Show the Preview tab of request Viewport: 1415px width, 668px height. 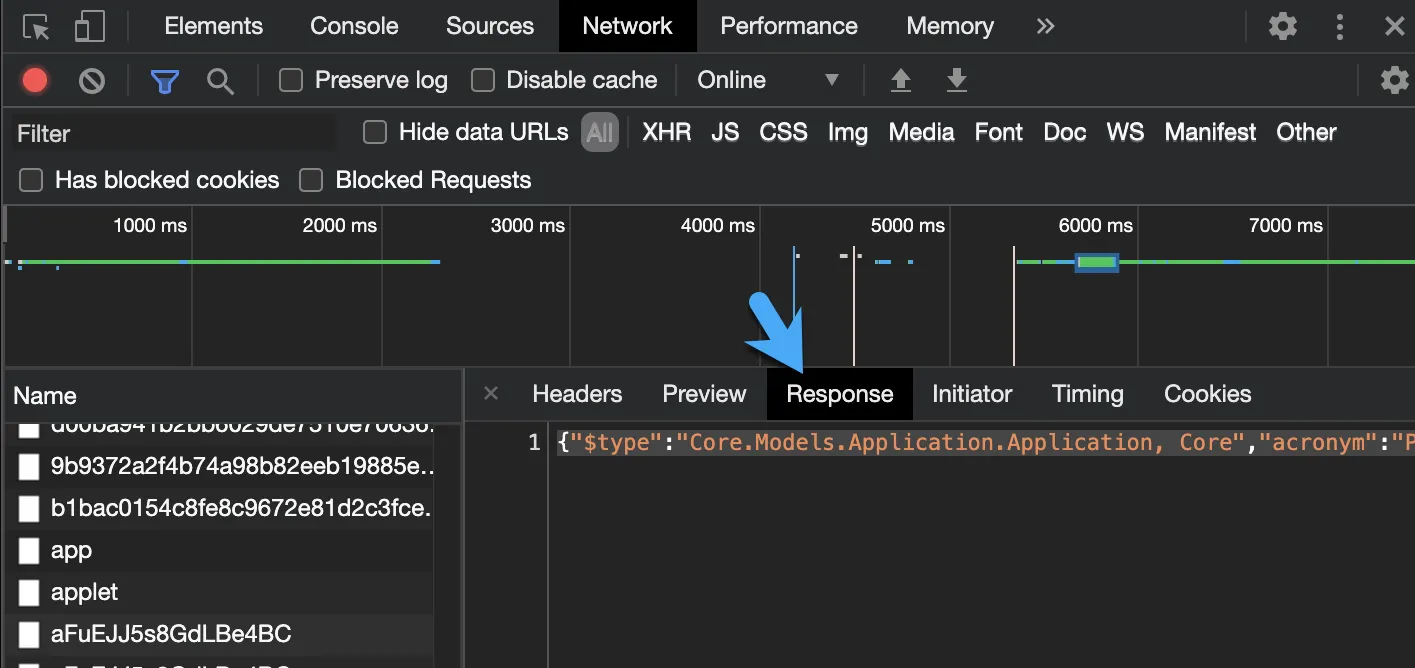point(704,394)
